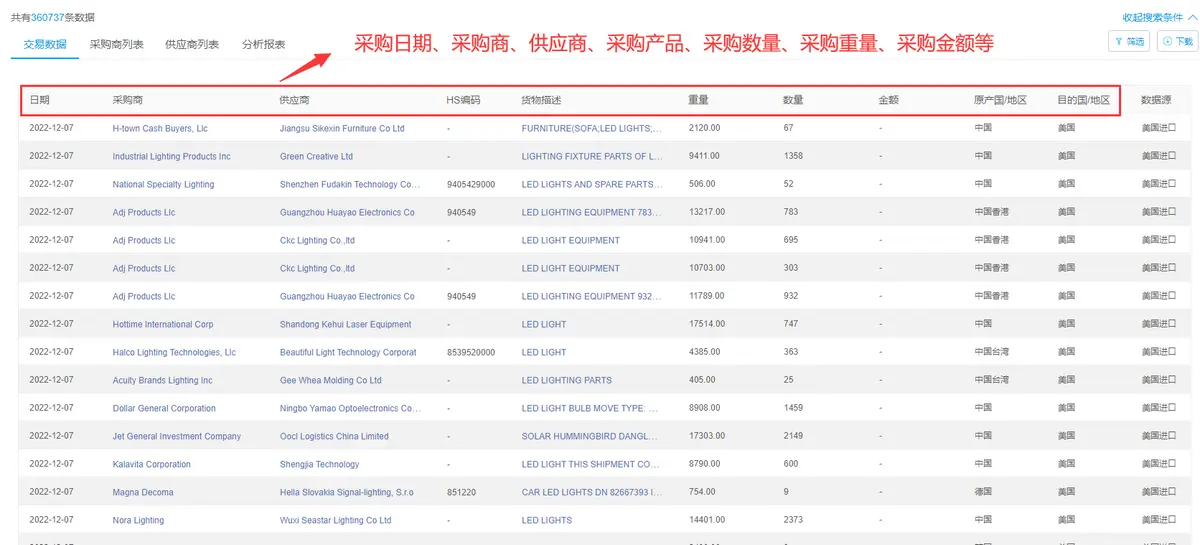Click the 数量 column header
Viewport: 1200px width, 545px height.
(793, 100)
